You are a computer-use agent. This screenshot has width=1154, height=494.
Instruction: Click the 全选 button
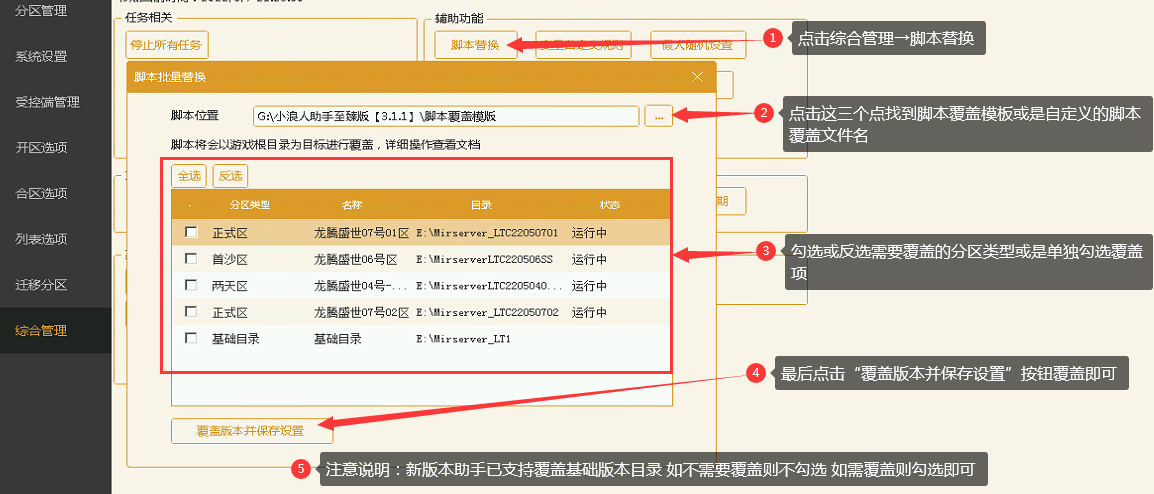click(189, 176)
